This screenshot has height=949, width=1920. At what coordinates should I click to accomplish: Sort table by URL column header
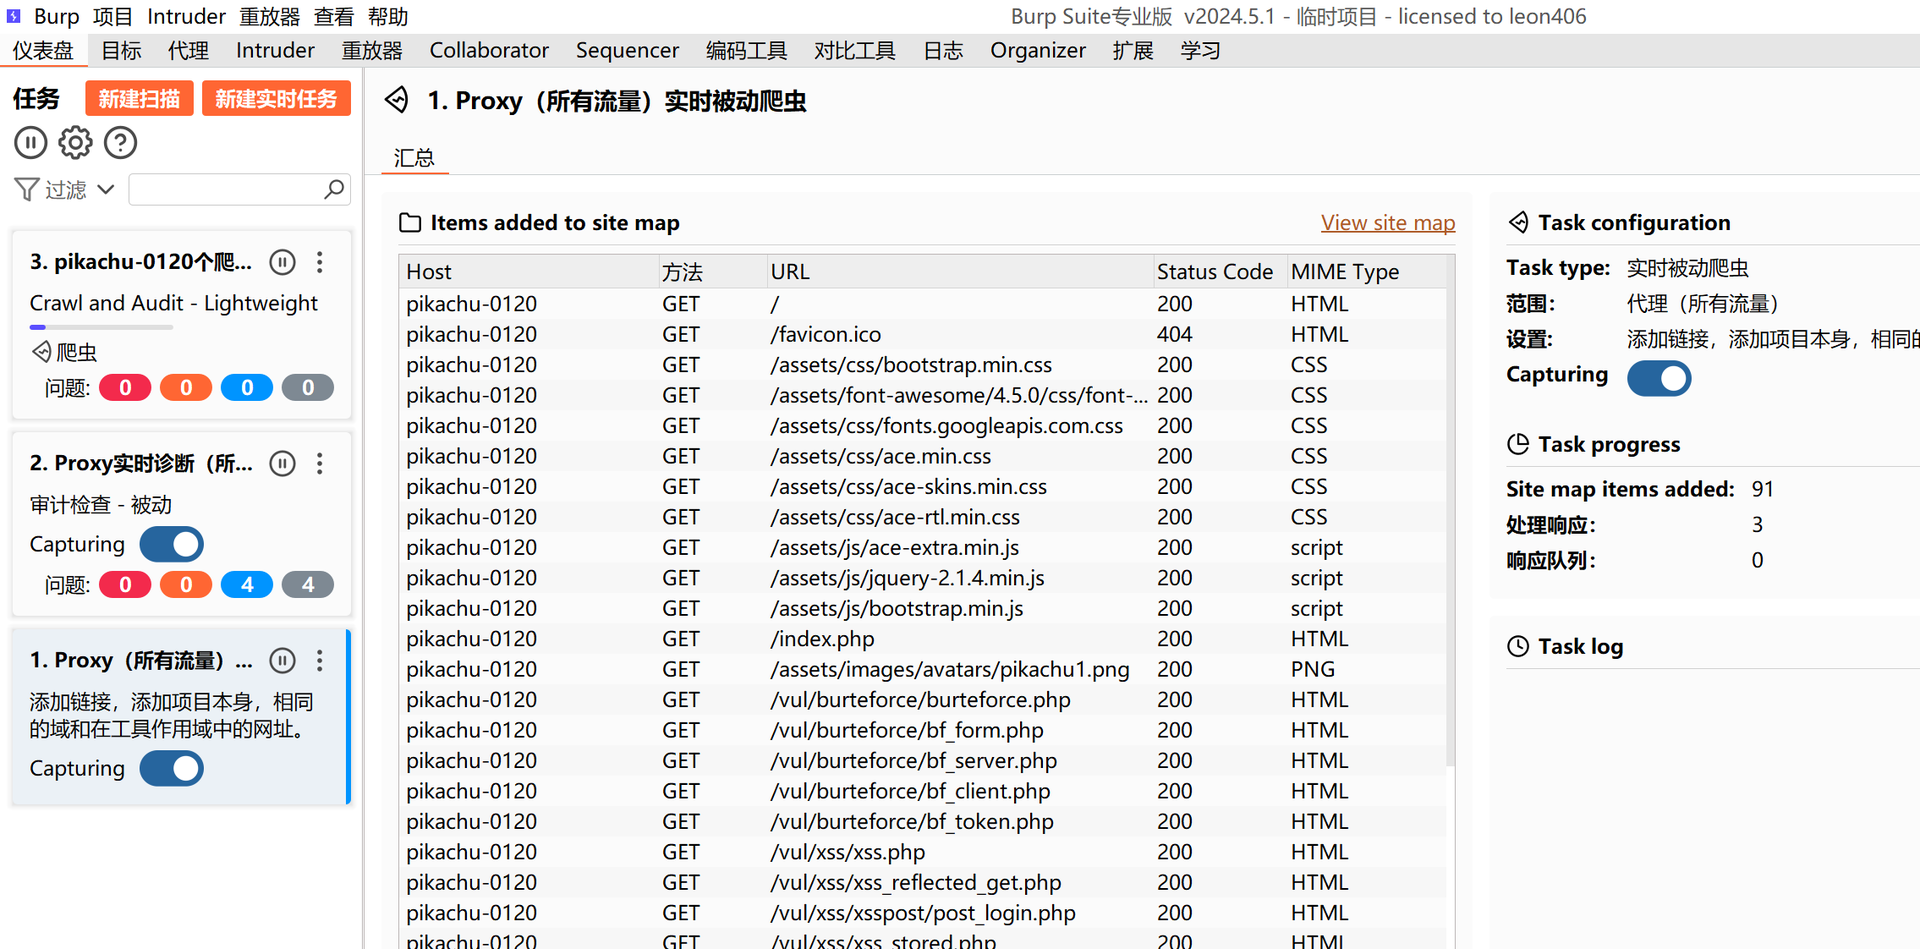[959, 271]
